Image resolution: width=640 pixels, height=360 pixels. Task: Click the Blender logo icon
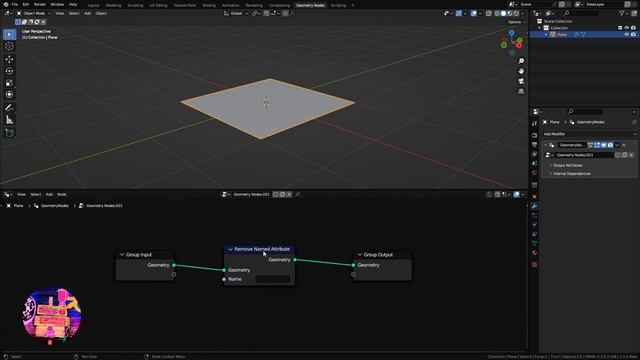pyautogui.click(x=5, y=4)
